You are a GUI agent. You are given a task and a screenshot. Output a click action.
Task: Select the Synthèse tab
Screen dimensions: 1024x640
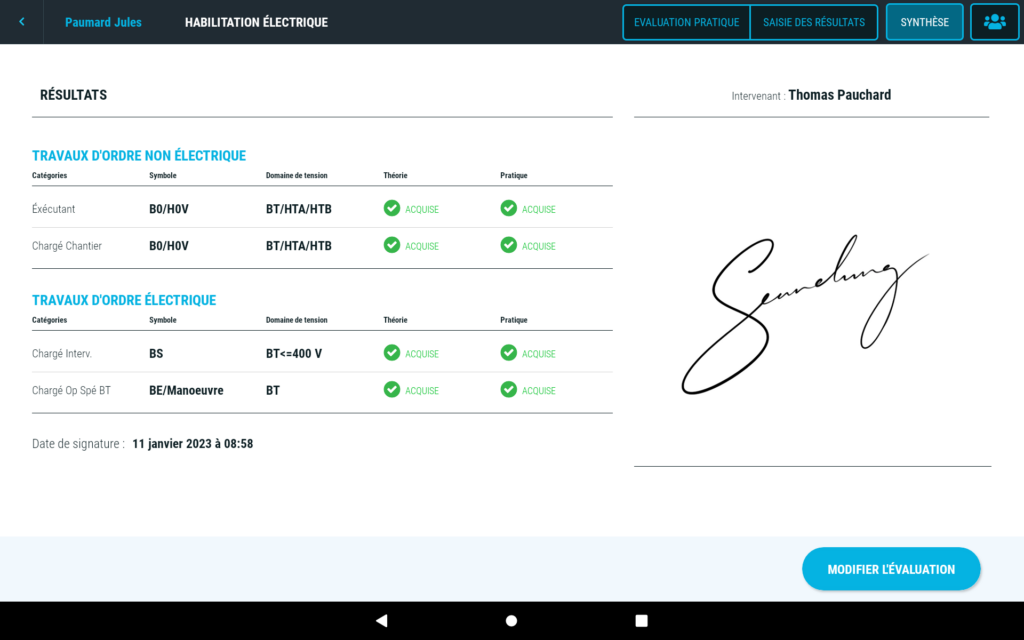click(x=924, y=22)
